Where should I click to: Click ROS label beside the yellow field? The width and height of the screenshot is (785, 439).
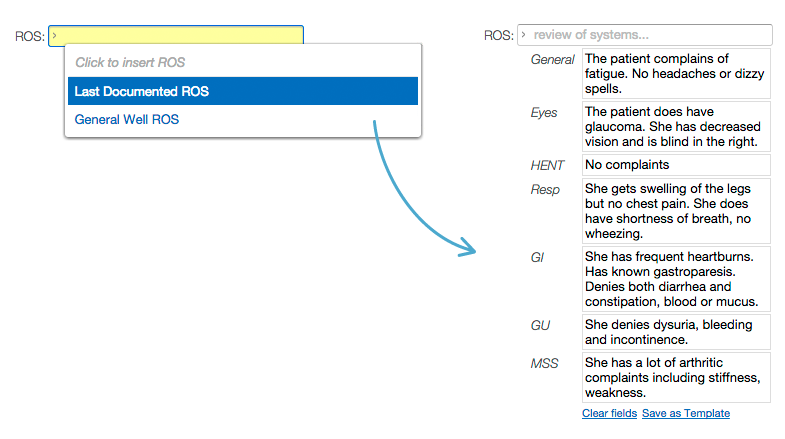coord(30,37)
